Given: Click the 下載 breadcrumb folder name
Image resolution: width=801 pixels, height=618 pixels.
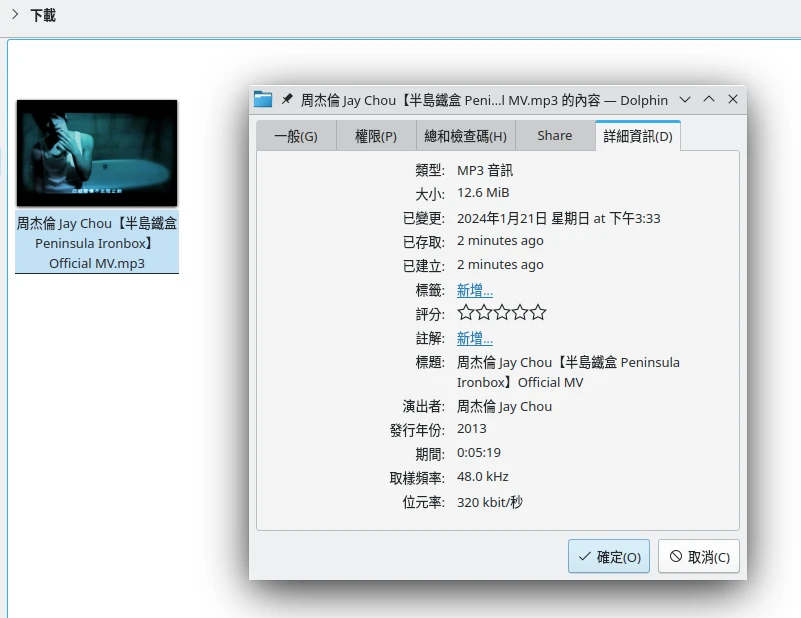Looking at the screenshot, I should 43,16.
